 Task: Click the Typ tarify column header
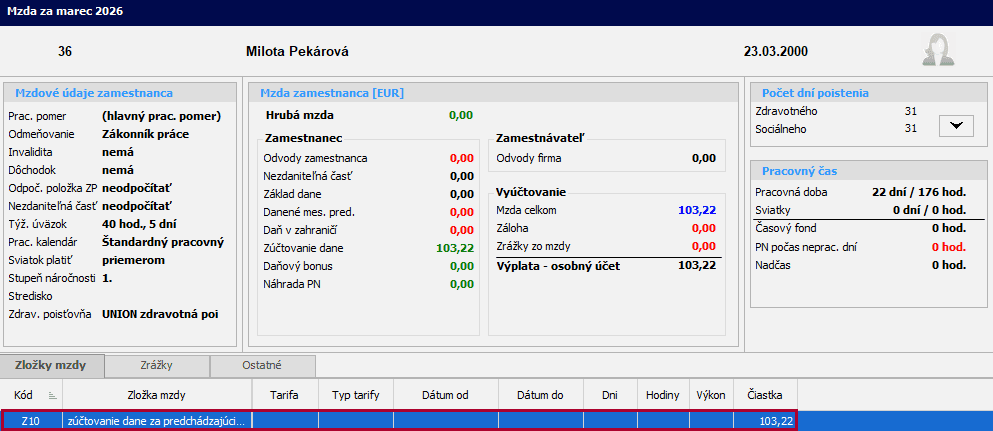(355, 395)
